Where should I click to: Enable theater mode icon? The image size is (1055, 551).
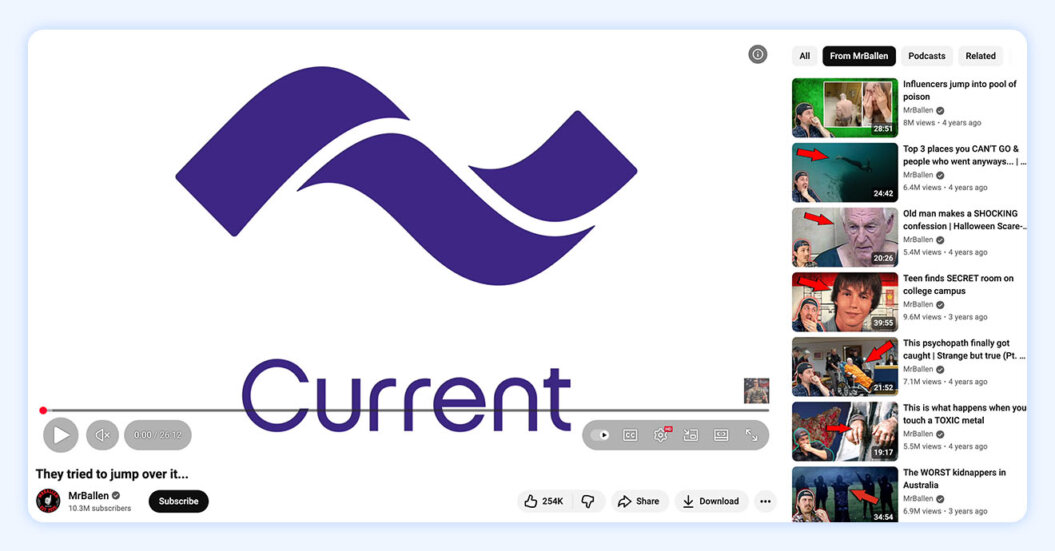[721, 435]
